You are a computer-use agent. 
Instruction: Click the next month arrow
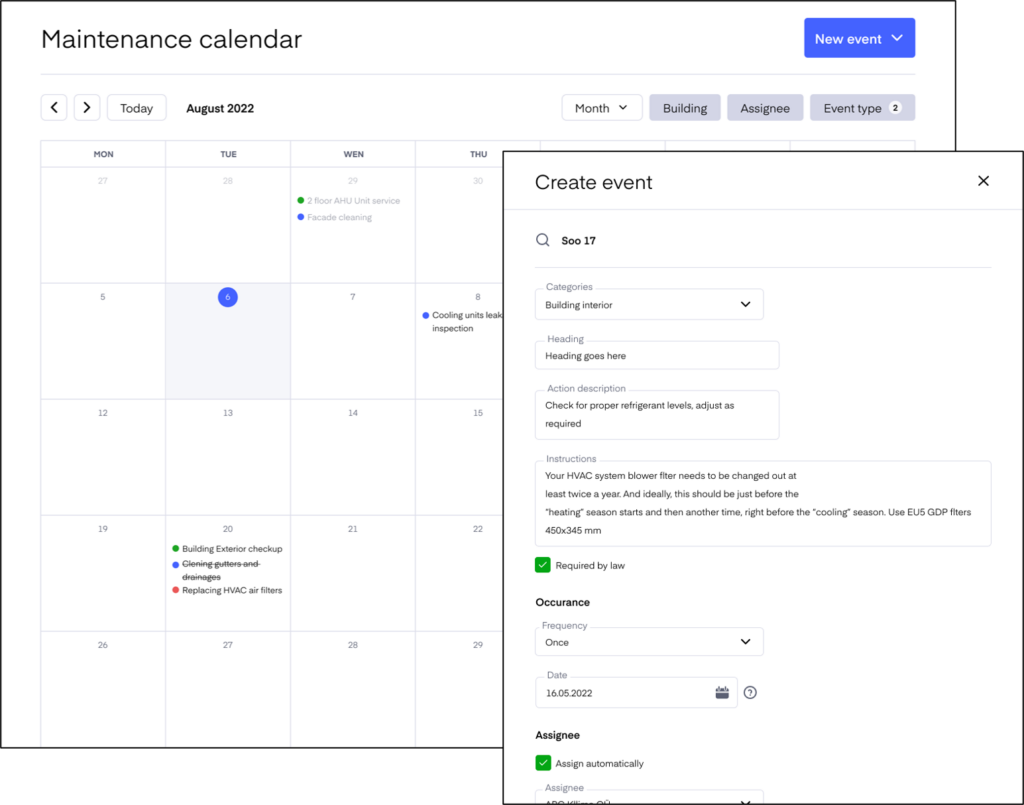pos(87,107)
